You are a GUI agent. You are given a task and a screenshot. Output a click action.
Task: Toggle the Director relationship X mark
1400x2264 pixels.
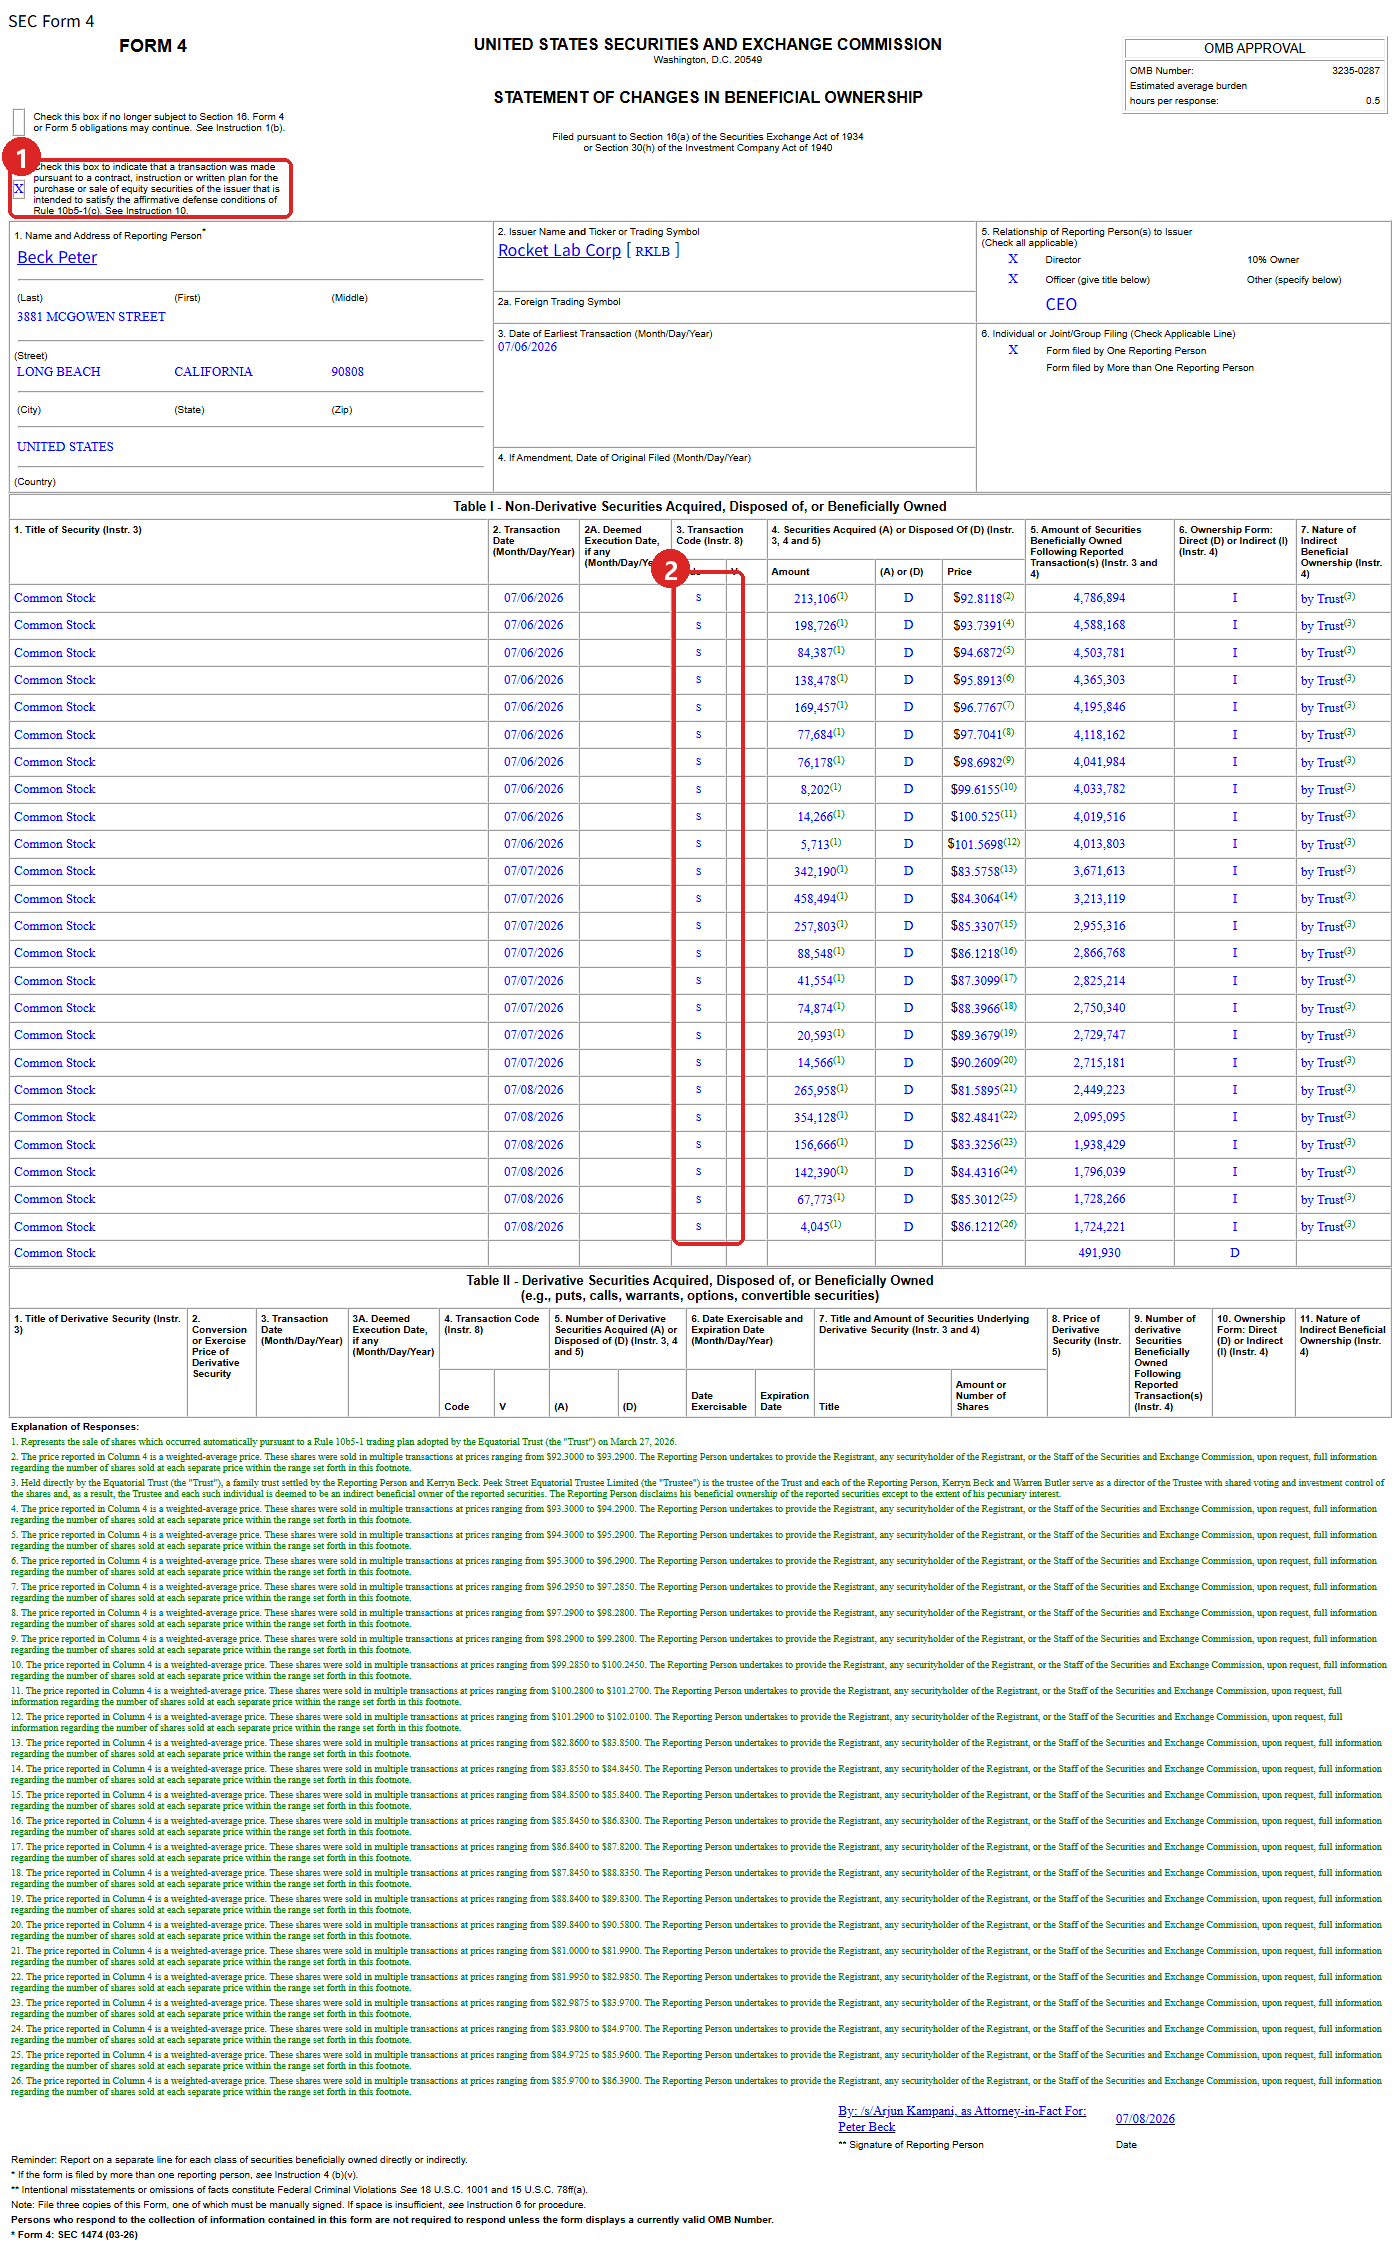pyautogui.click(x=1013, y=259)
